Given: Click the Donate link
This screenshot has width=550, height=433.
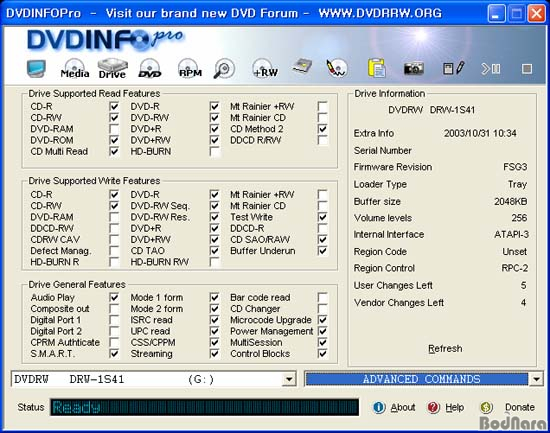Looking at the screenshot, I should tap(520, 407).
